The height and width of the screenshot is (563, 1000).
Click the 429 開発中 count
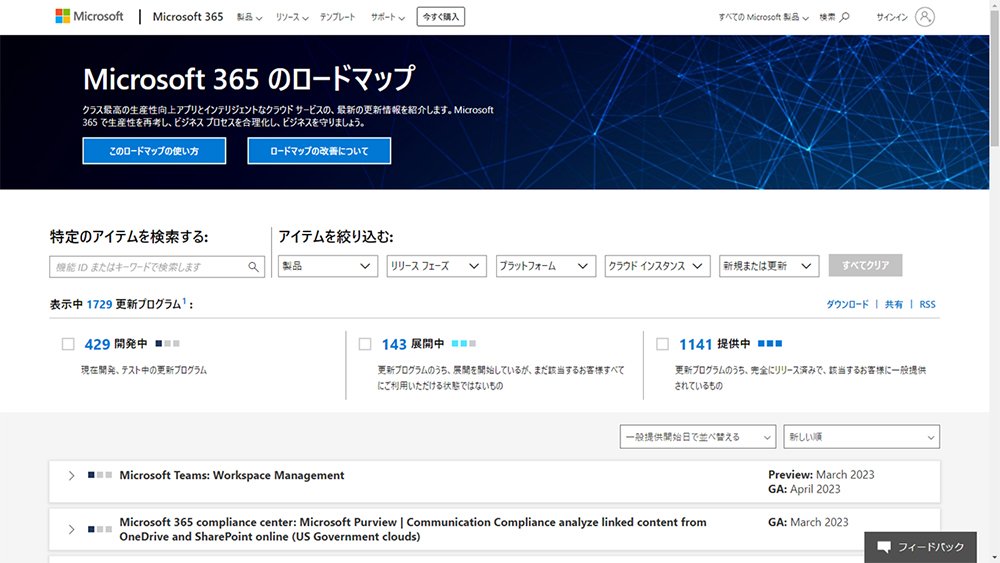tap(97, 344)
